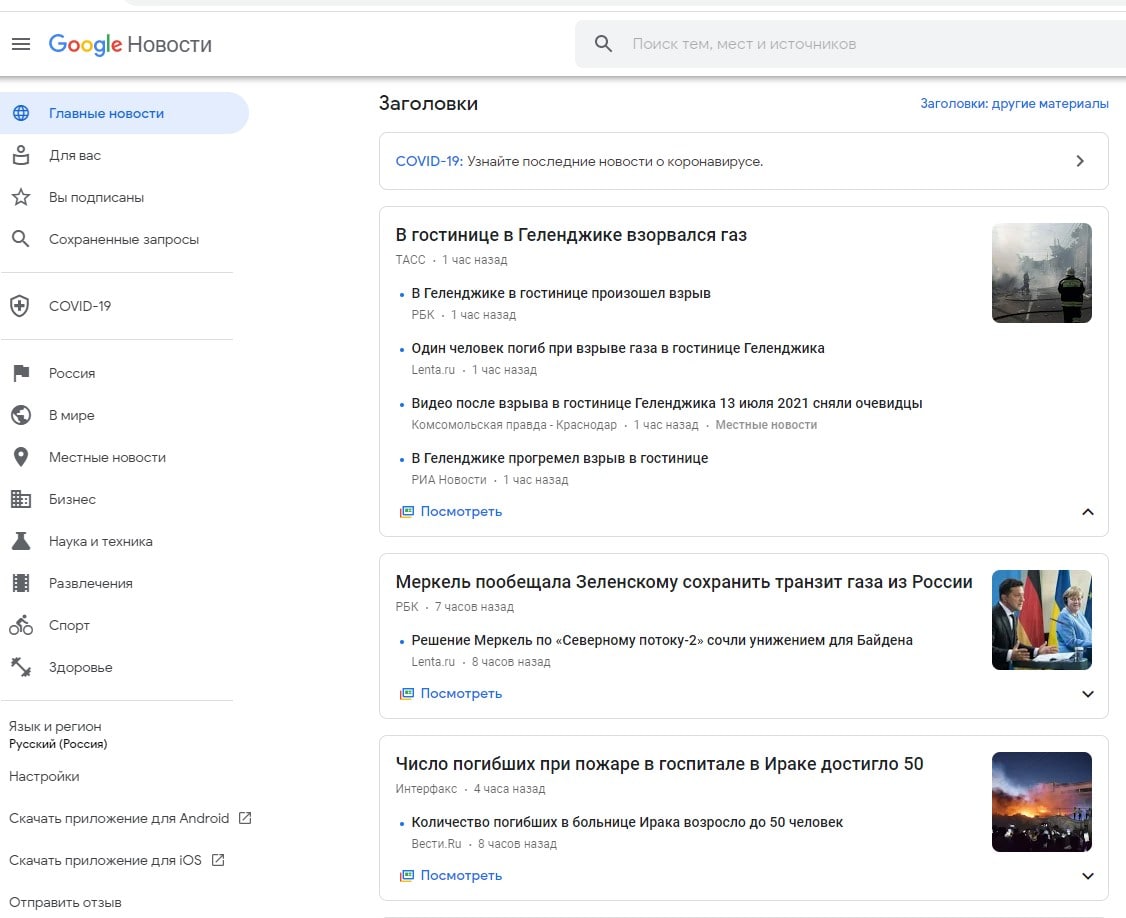
Task: Open the Спорт category
Action: coord(69,625)
